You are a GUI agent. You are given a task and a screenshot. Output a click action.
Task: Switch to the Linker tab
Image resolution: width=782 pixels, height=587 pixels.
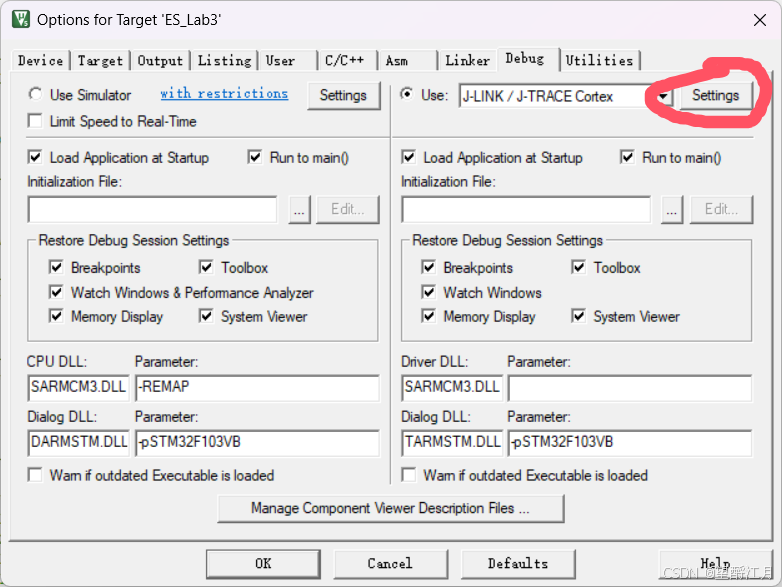tap(467, 61)
